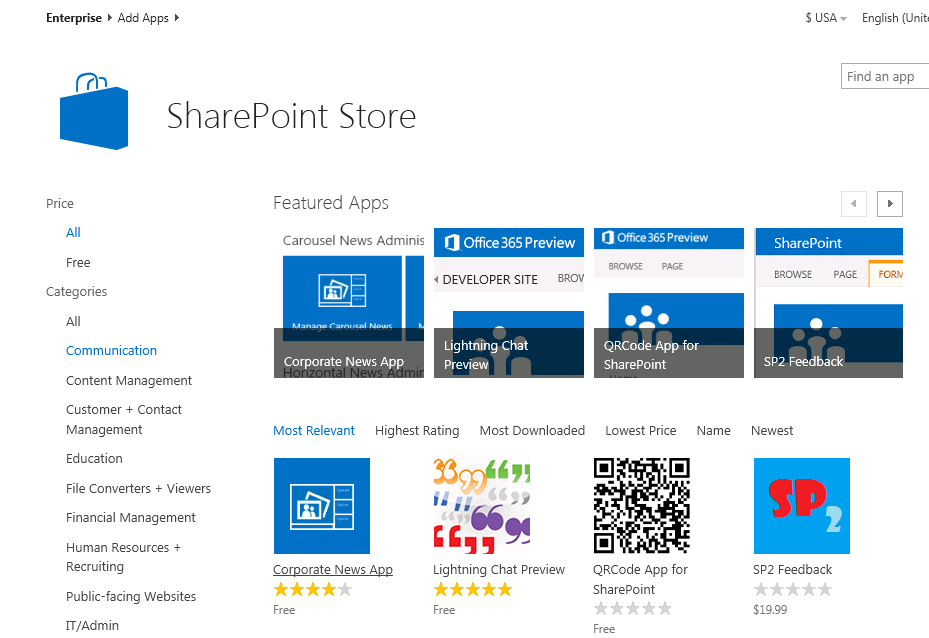Open the Corporate News App icon tile

pos(322,506)
